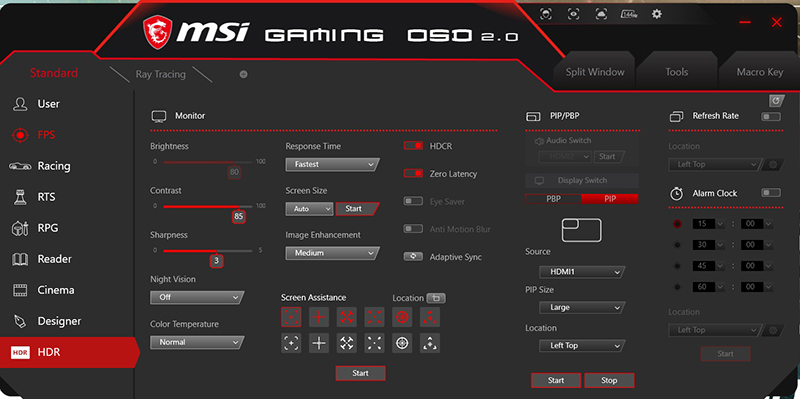Select the white plus crosshair
This screenshot has height=399, width=800.
point(319,343)
